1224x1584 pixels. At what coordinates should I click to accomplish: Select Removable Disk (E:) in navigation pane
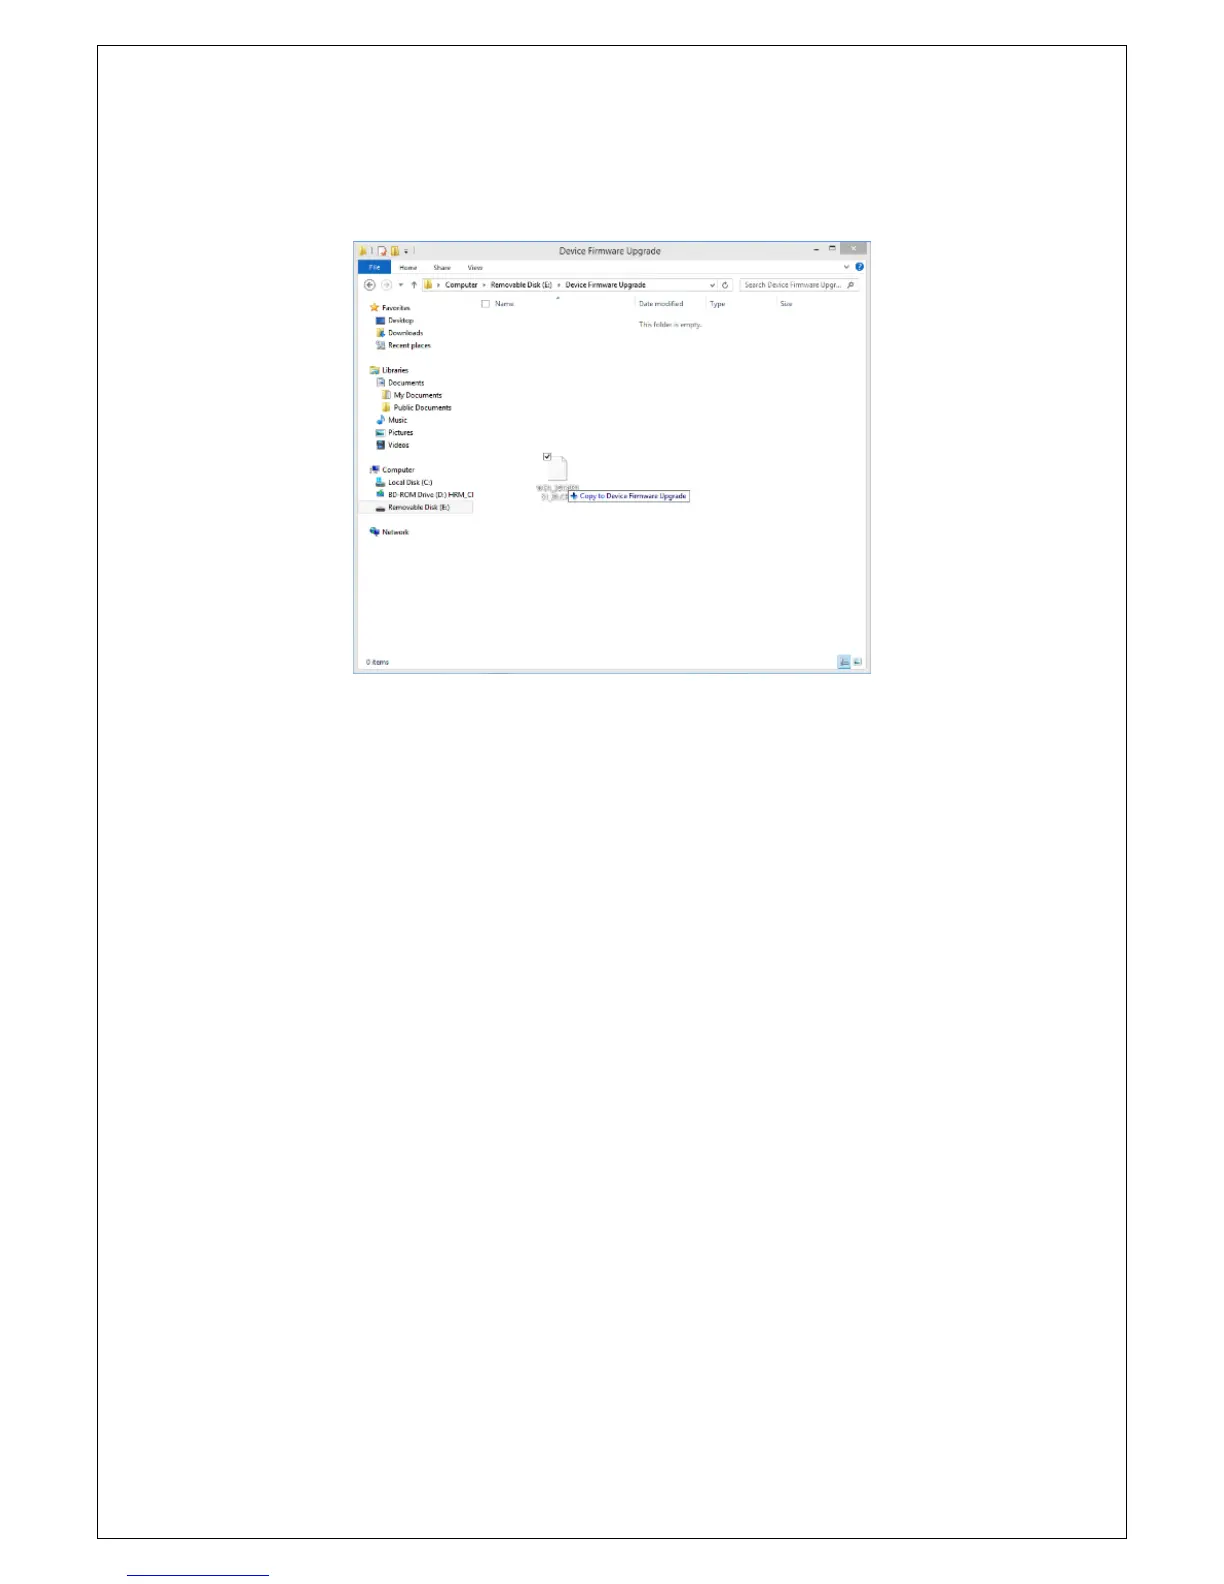point(415,508)
